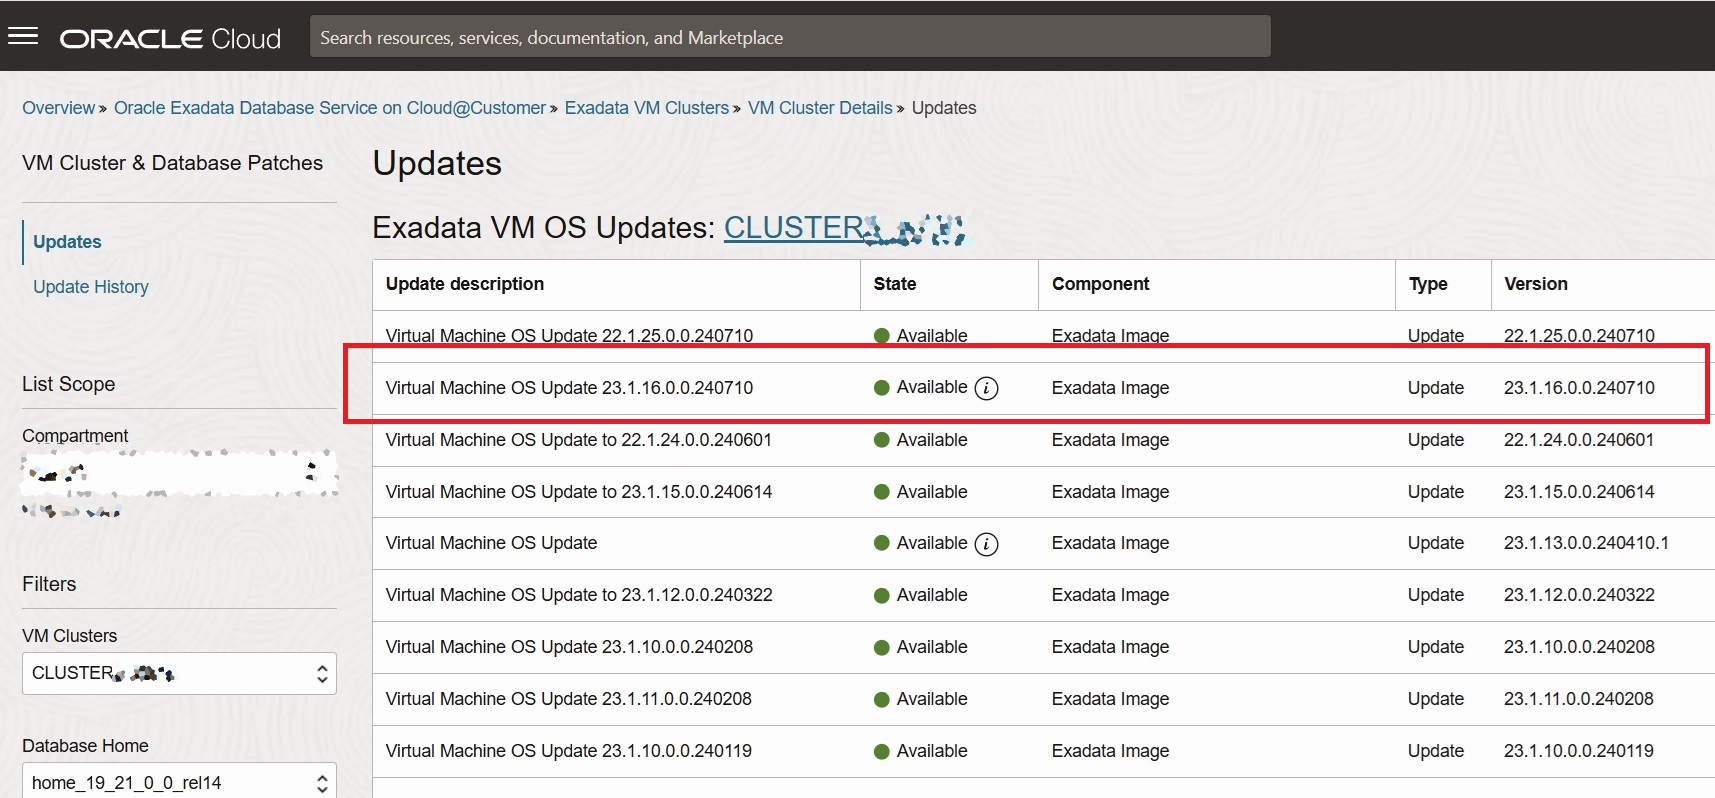Image resolution: width=1715 pixels, height=798 pixels.
Task: Click the Version column header
Action: pos(1536,284)
